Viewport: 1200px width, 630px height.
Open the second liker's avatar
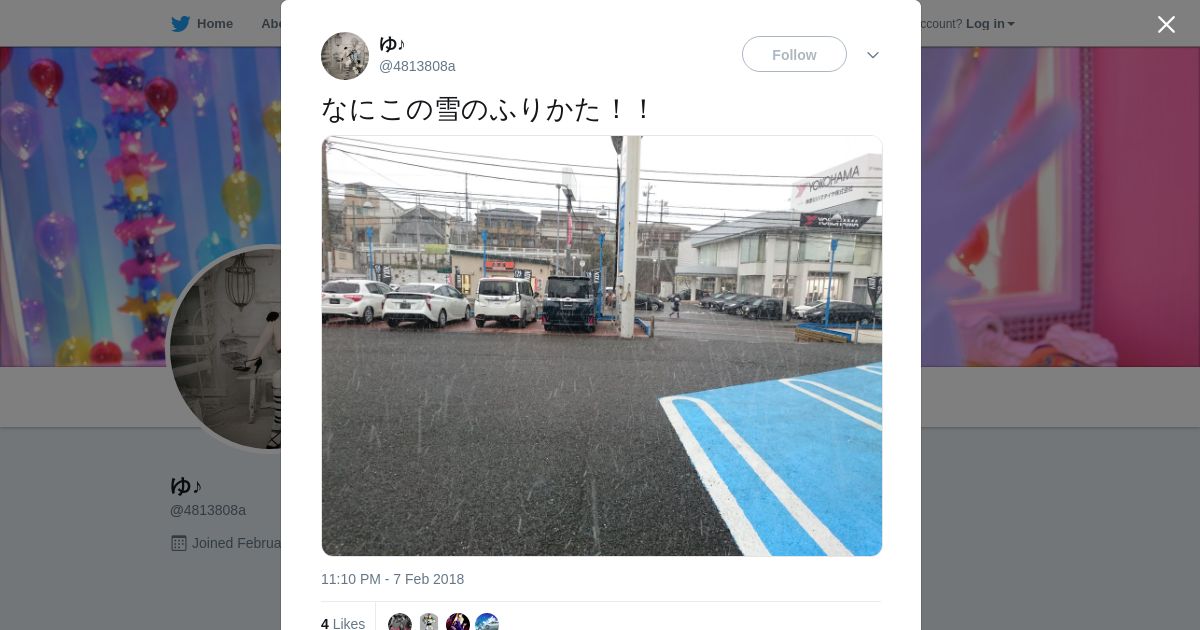pos(429,622)
